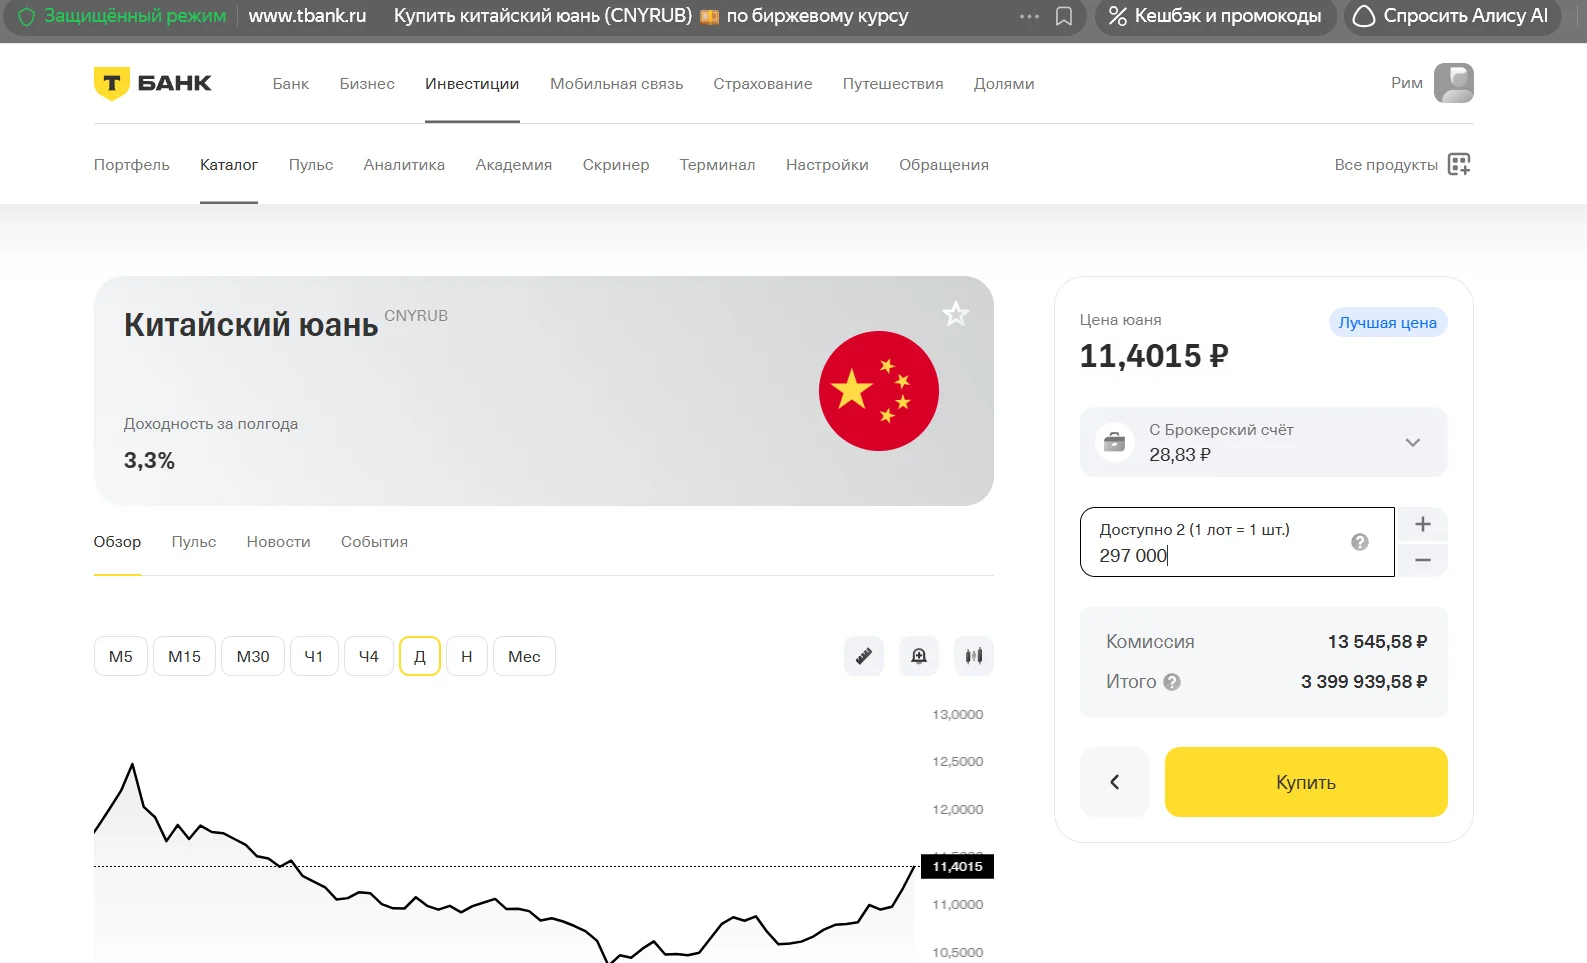Switch chart type with candlestick icon
The image size is (1587, 963).
tap(974, 656)
